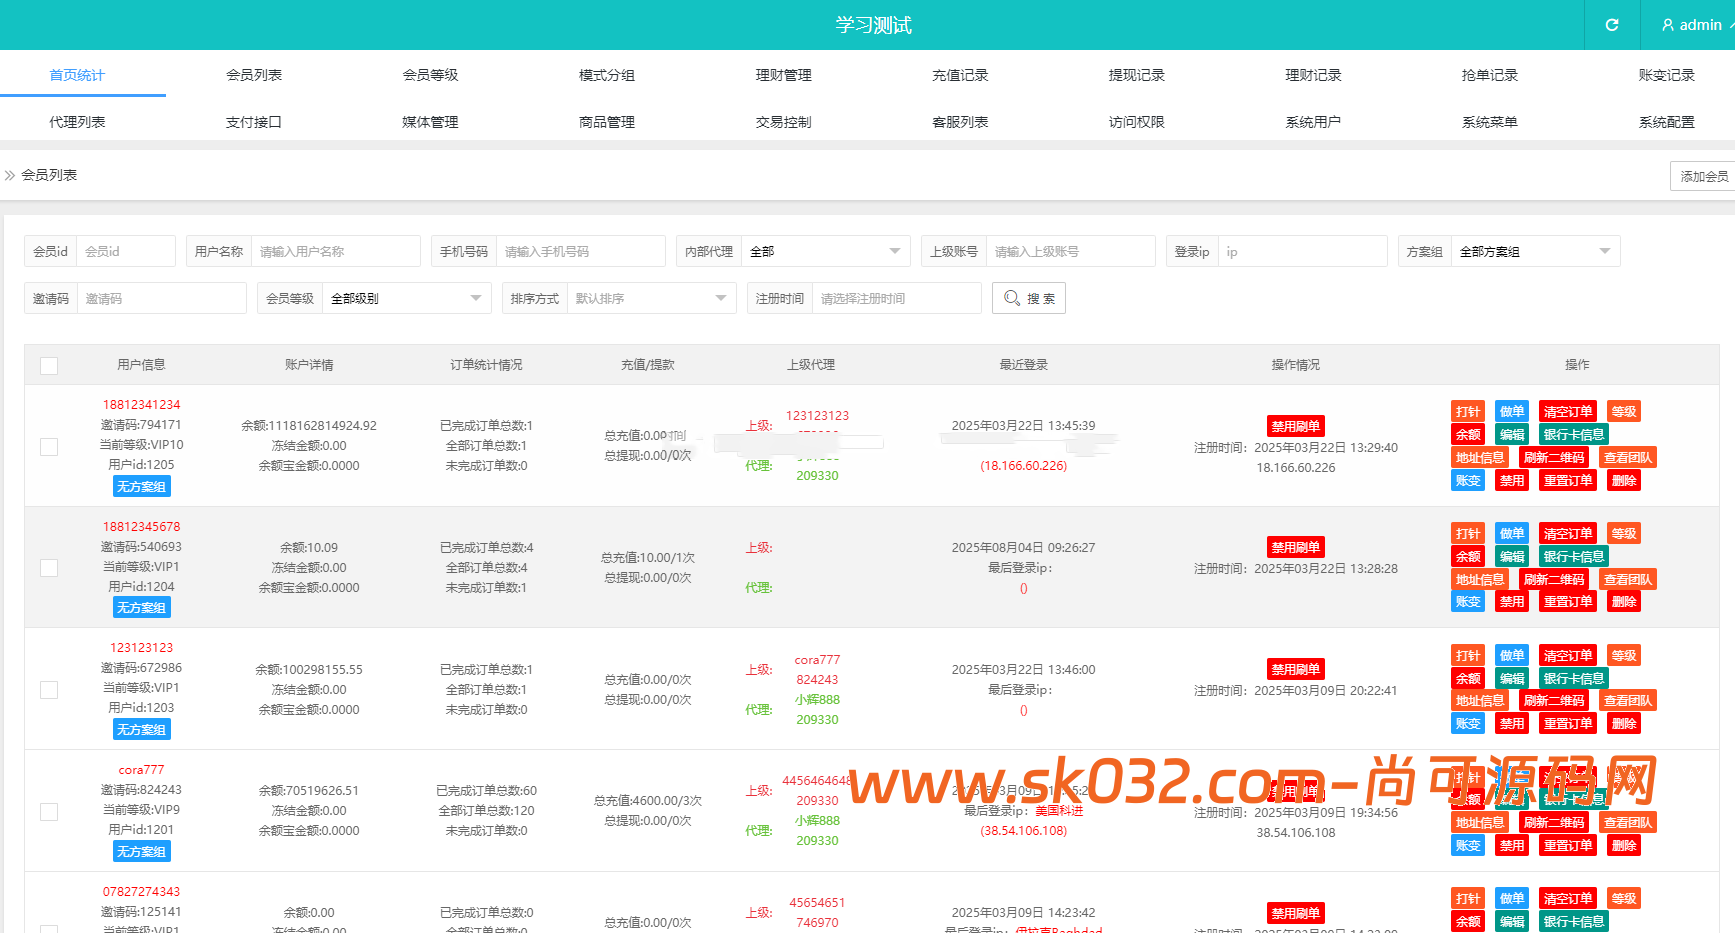Toggle the select-all checkbox in the table header

pyautogui.click(x=49, y=365)
